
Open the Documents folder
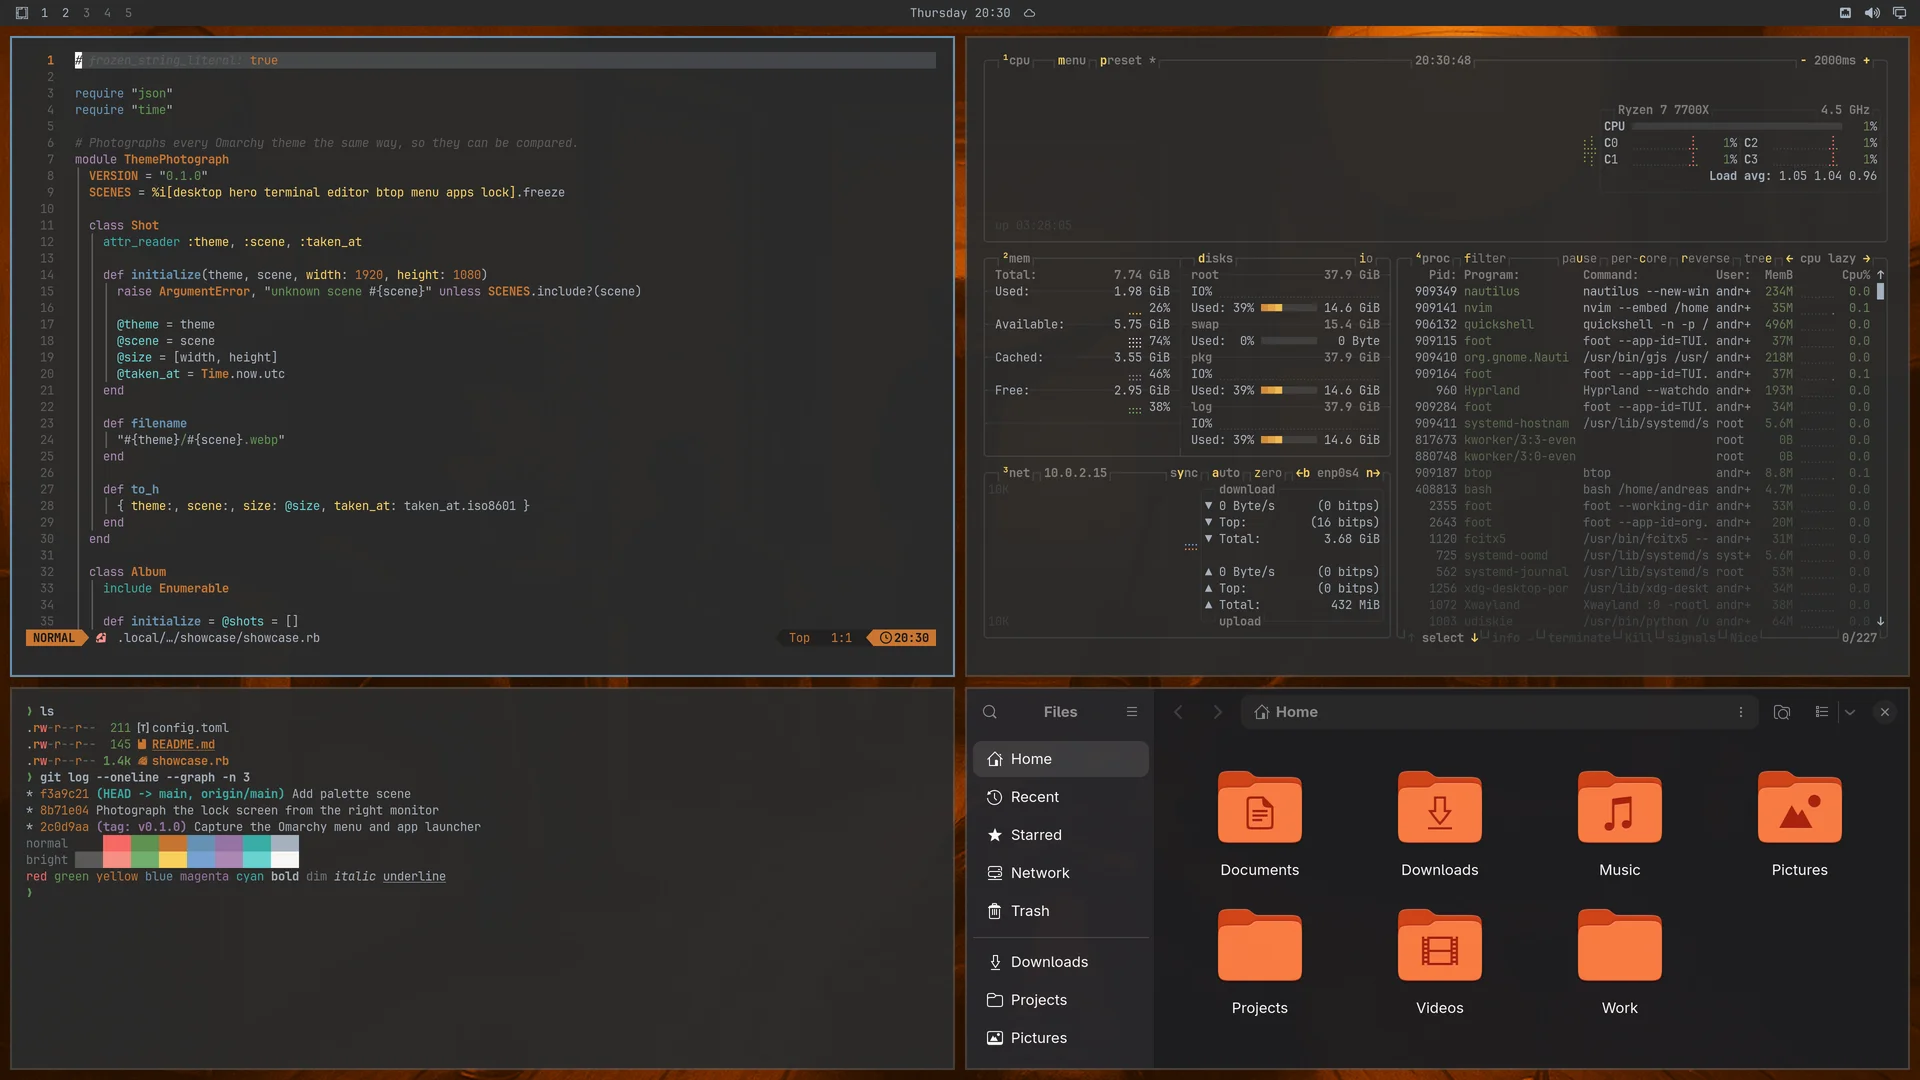point(1260,808)
